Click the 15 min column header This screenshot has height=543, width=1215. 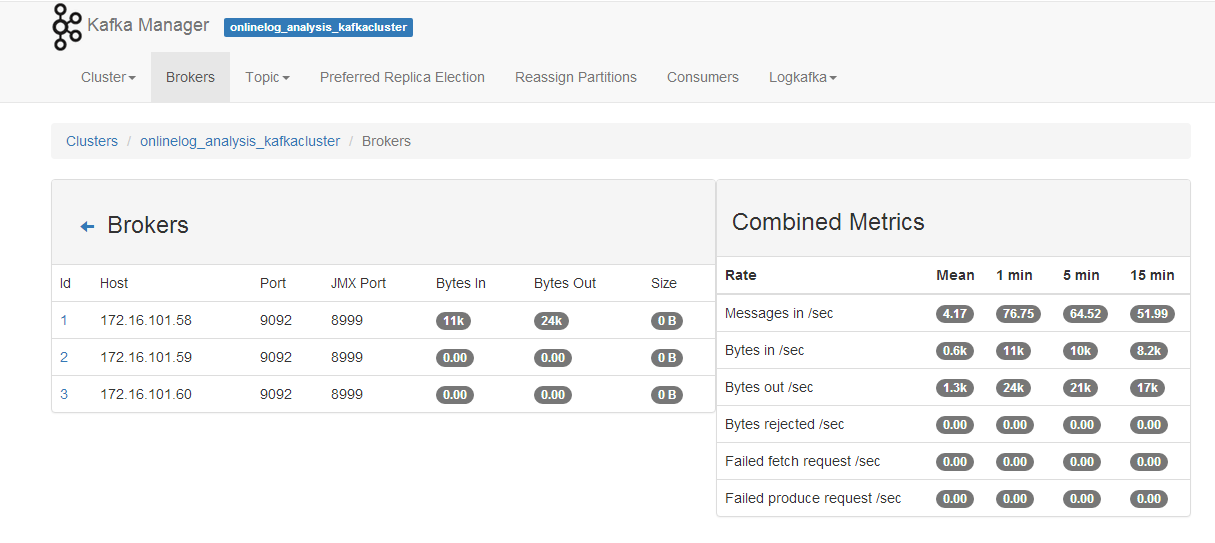1152,275
